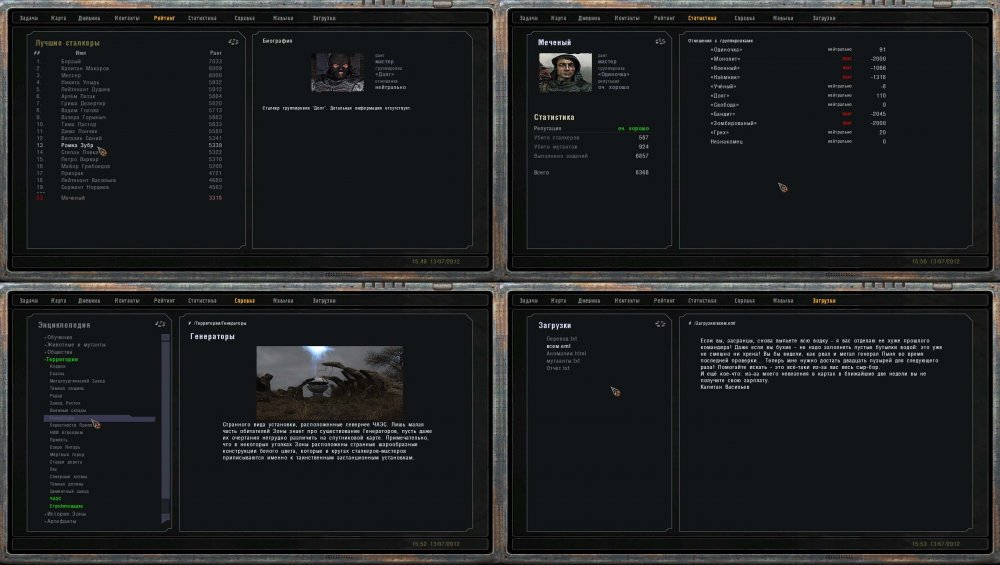Select highlighted Загрузки tab in downloads screen
This screenshot has height=565, width=1000.
824,300
